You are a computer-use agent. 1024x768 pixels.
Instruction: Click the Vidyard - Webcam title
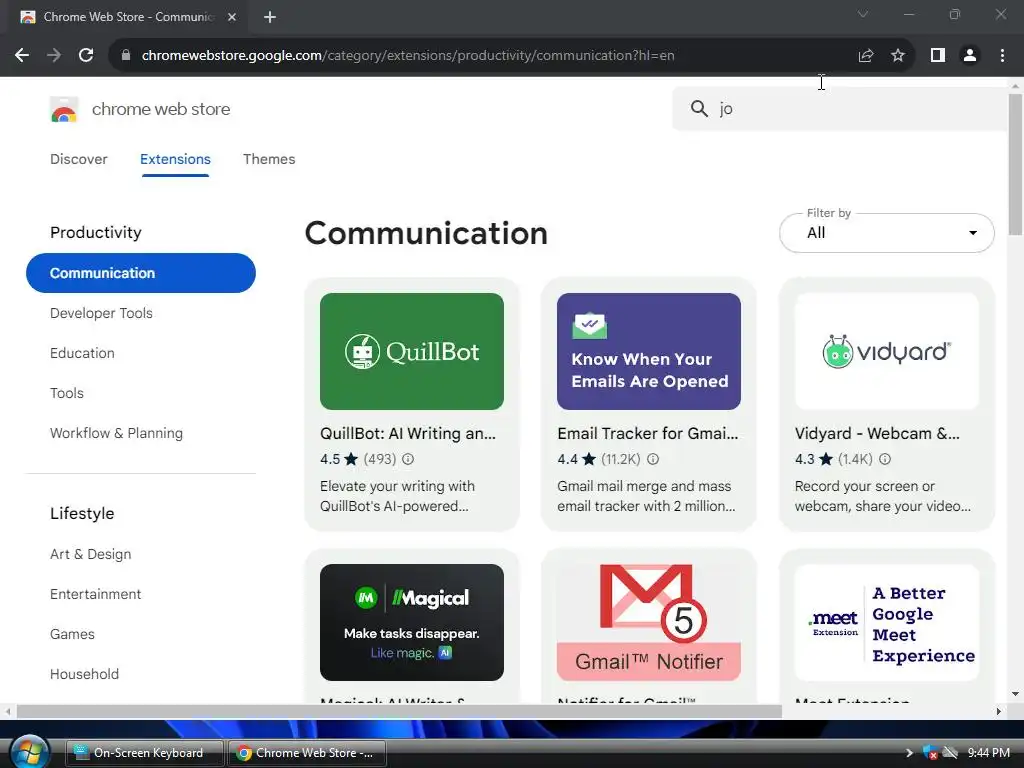tap(877, 434)
